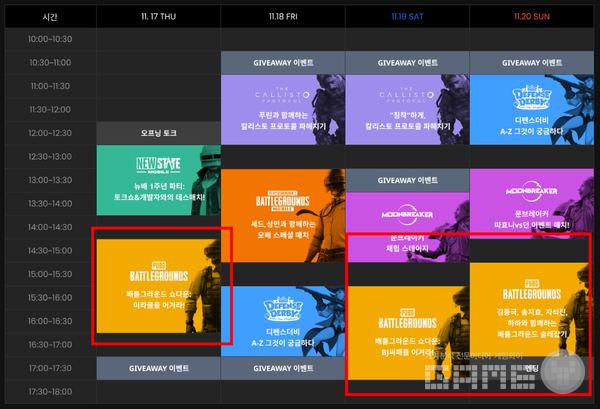Viewport: 600px width, 409px height.
Task: Click the 17:30~18:00 time slot
Action: click(50, 392)
